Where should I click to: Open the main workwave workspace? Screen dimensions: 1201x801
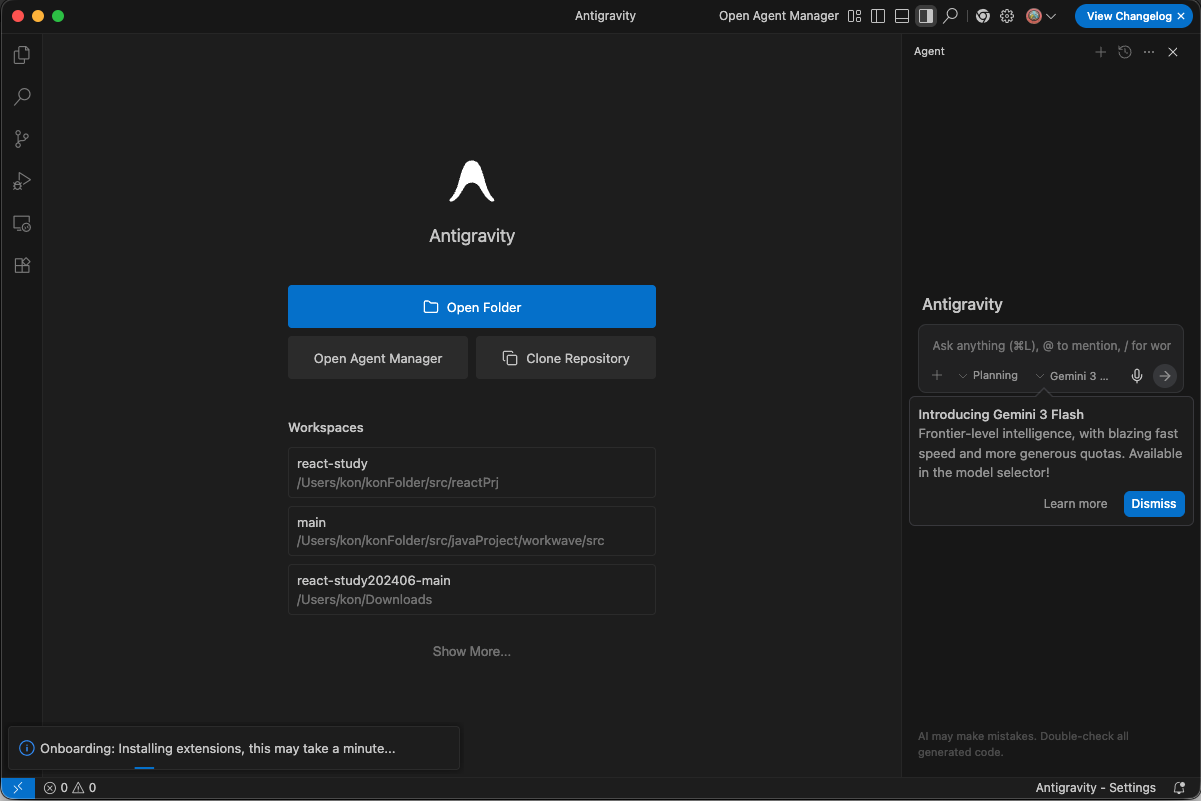coord(472,531)
